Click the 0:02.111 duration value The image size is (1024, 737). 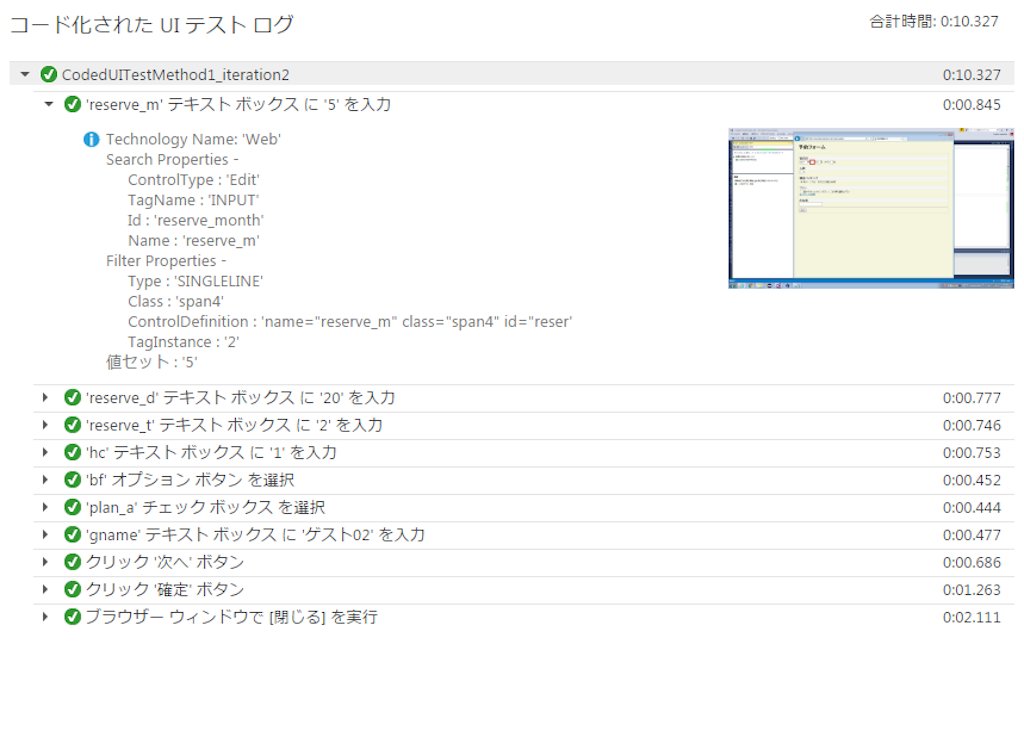[972, 618]
